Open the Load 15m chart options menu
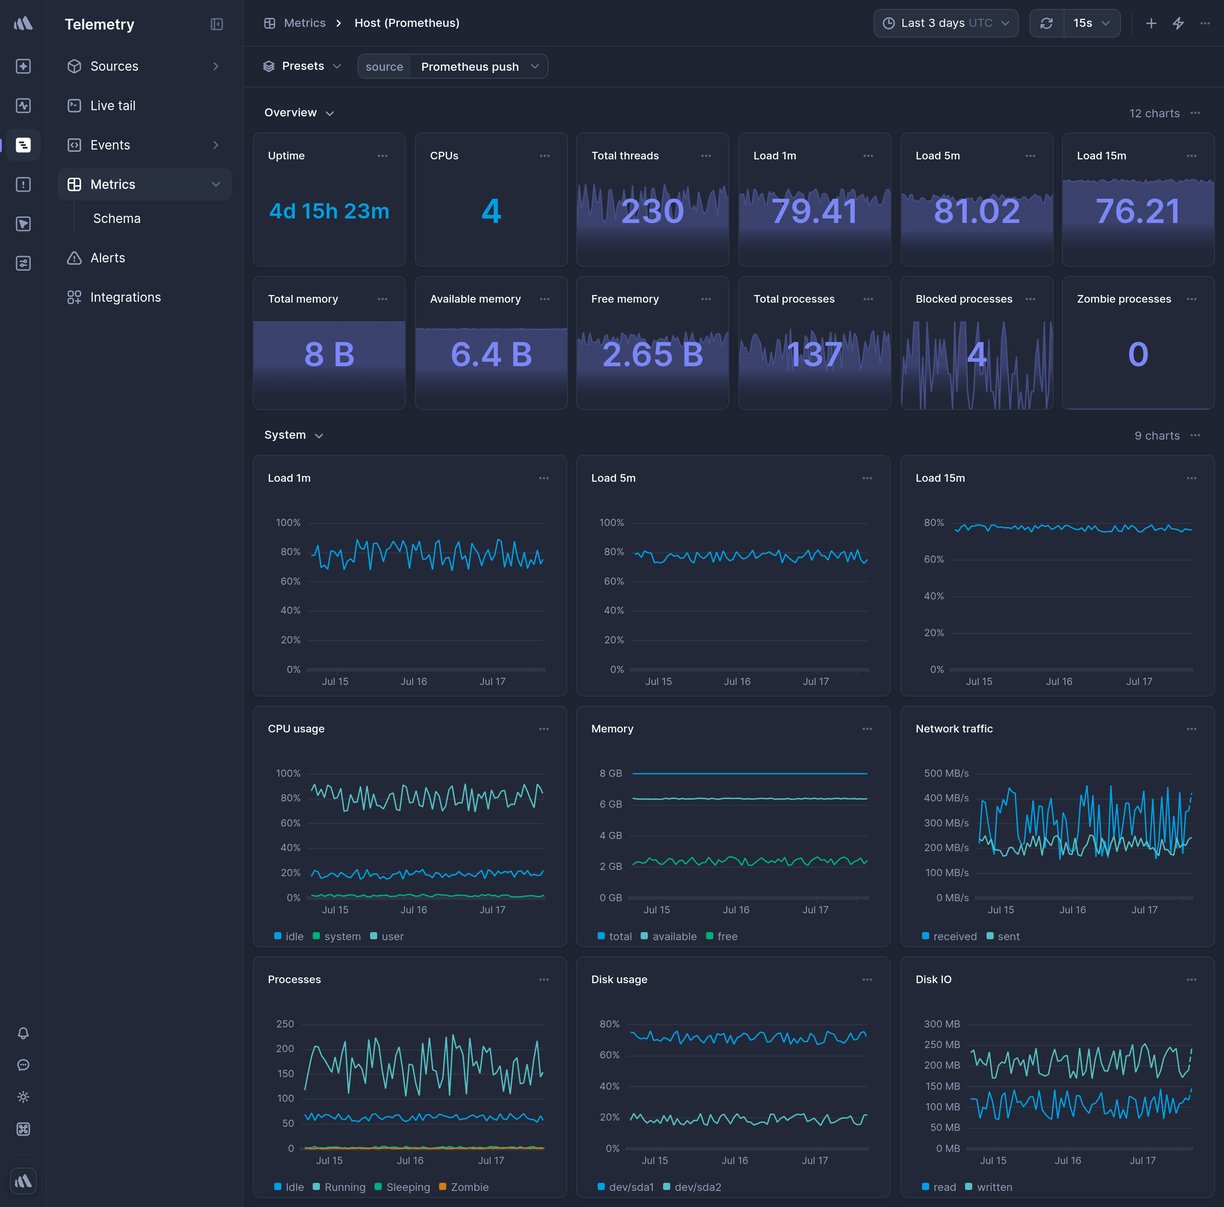1224x1207 pixels. 1192,478
